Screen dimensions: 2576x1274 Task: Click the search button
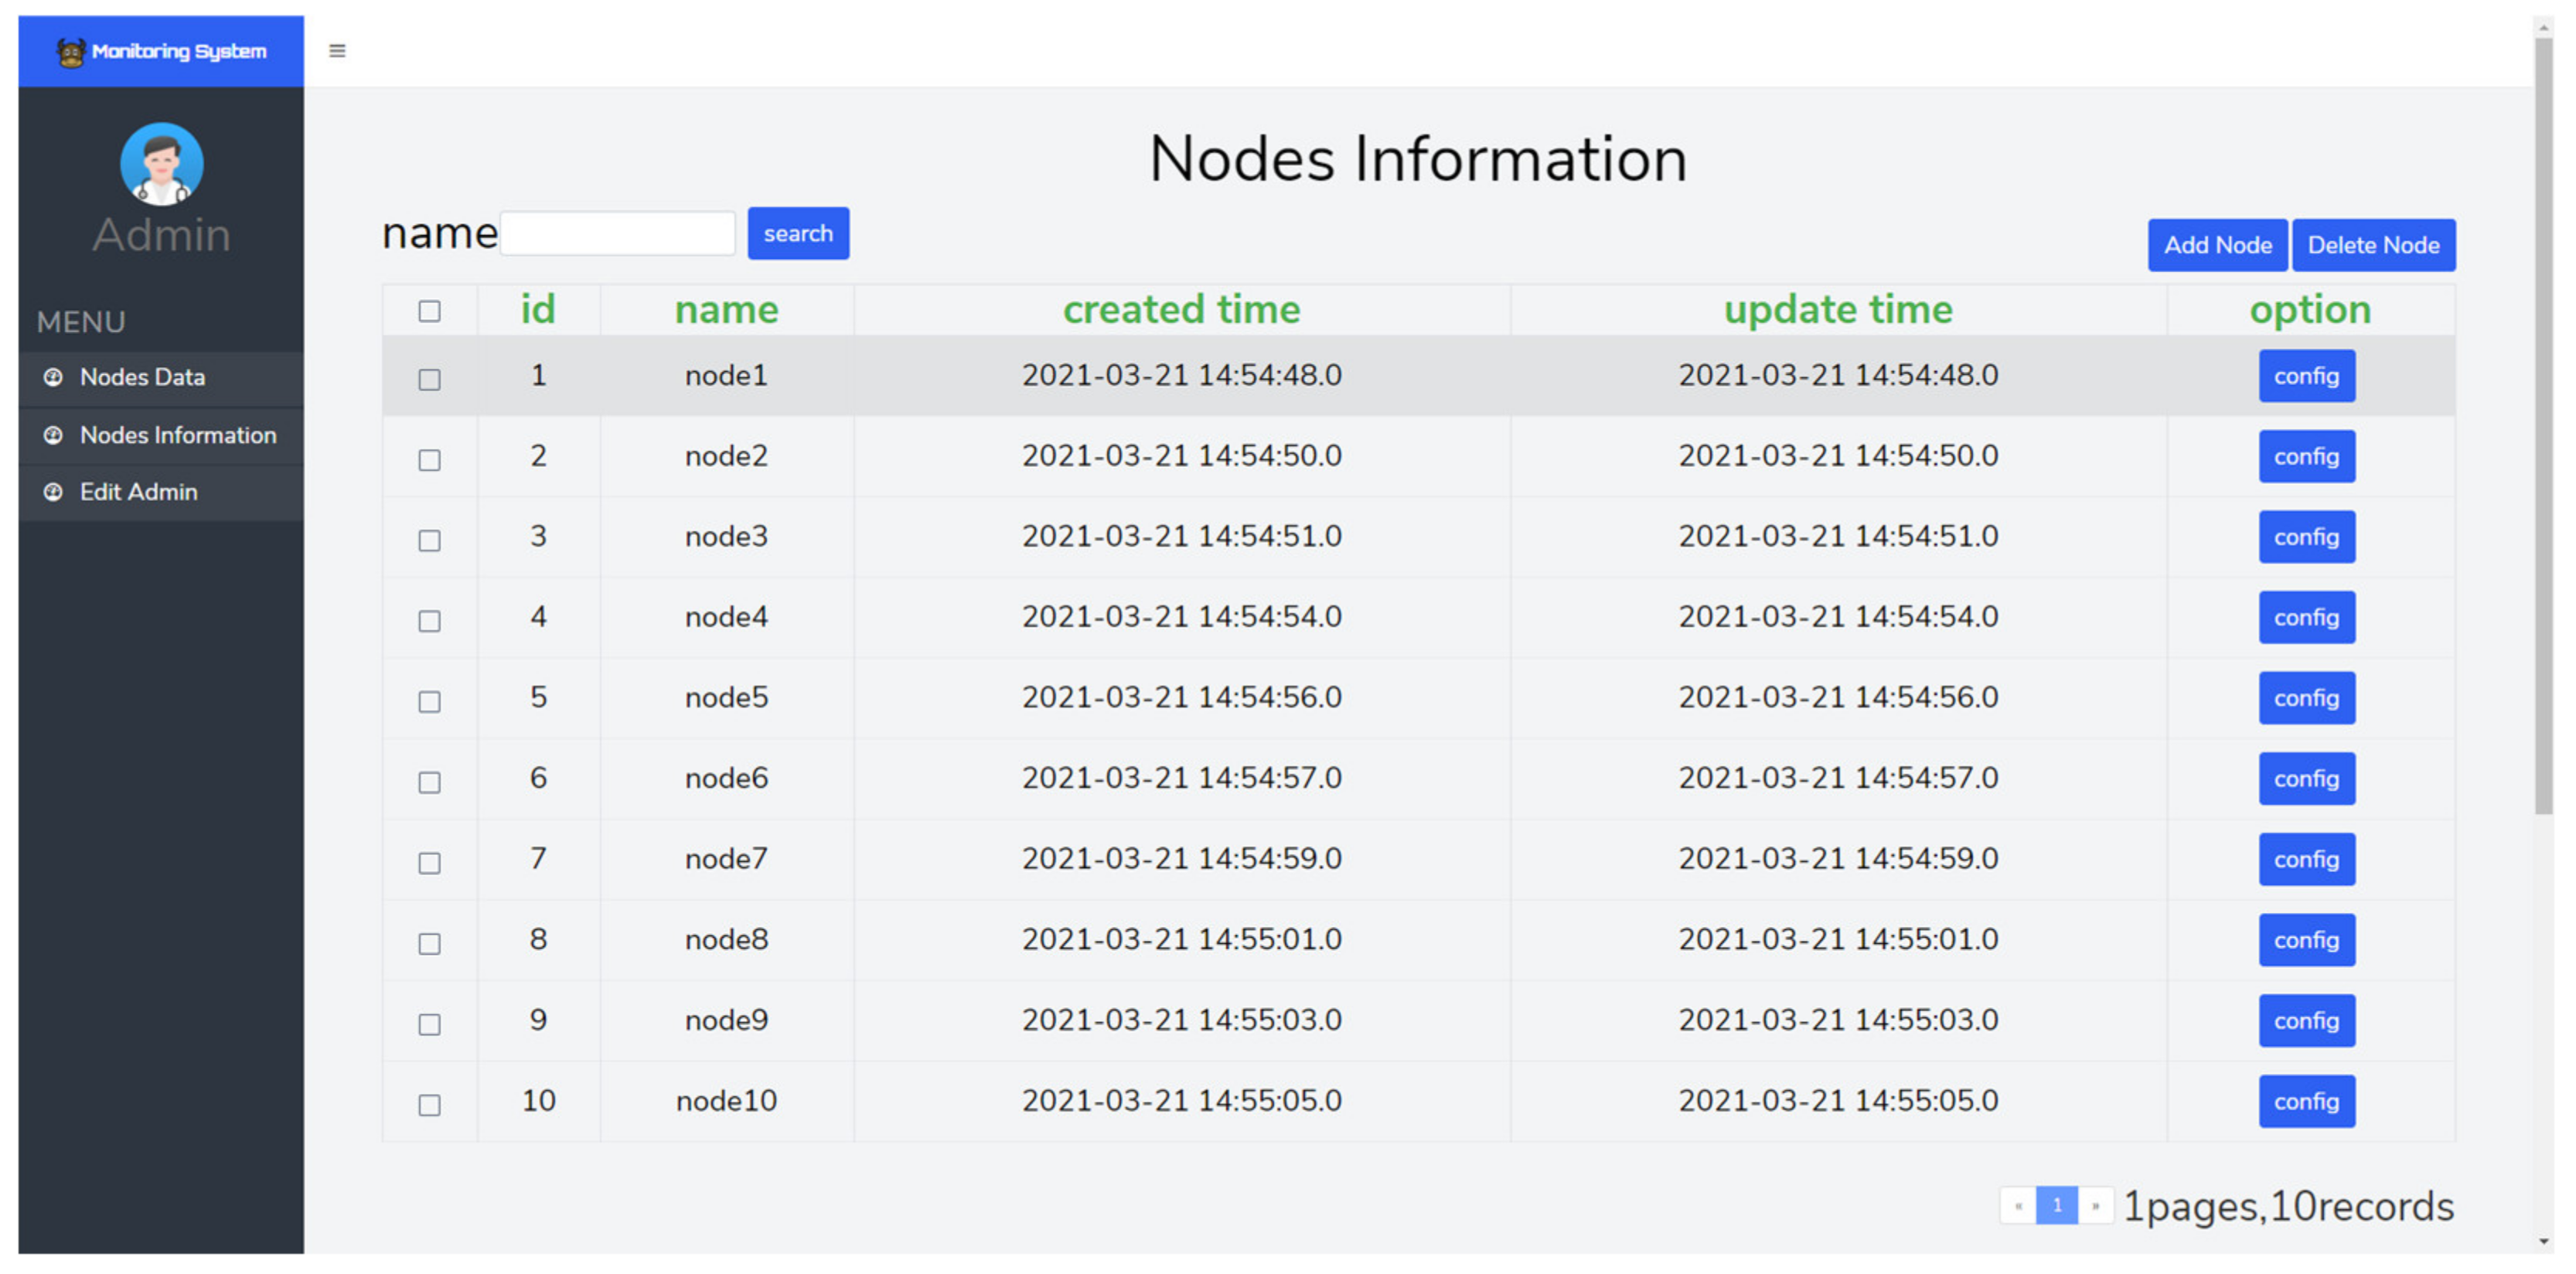(797, 234)
